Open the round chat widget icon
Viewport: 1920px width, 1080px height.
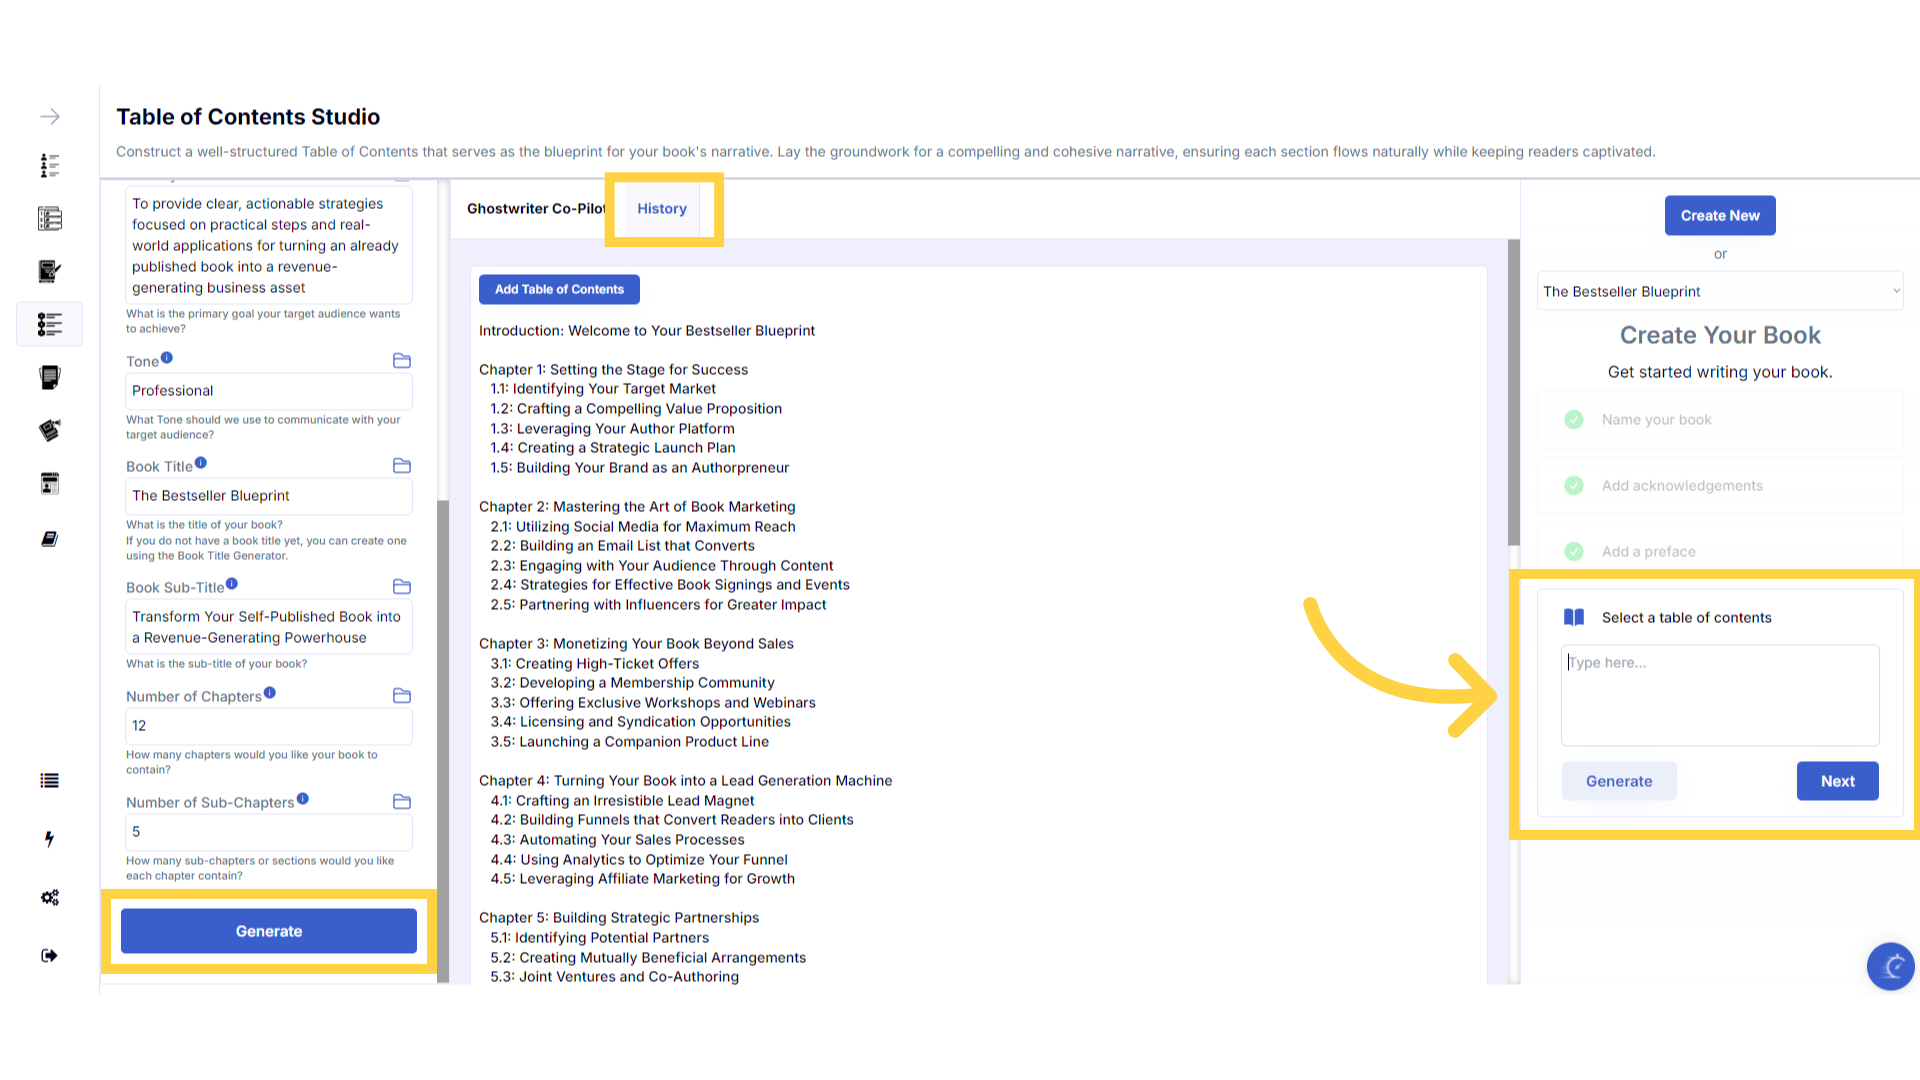tap(1890, 966)
